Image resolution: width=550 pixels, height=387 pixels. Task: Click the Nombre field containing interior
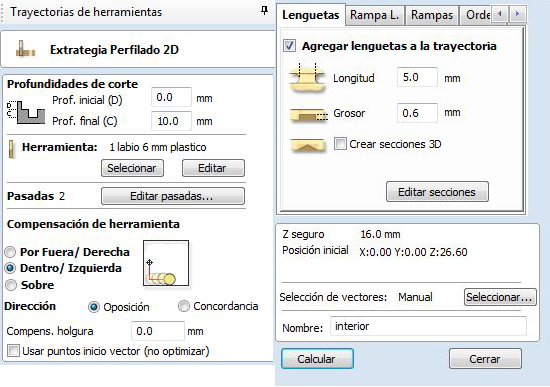tap(428, 326)
